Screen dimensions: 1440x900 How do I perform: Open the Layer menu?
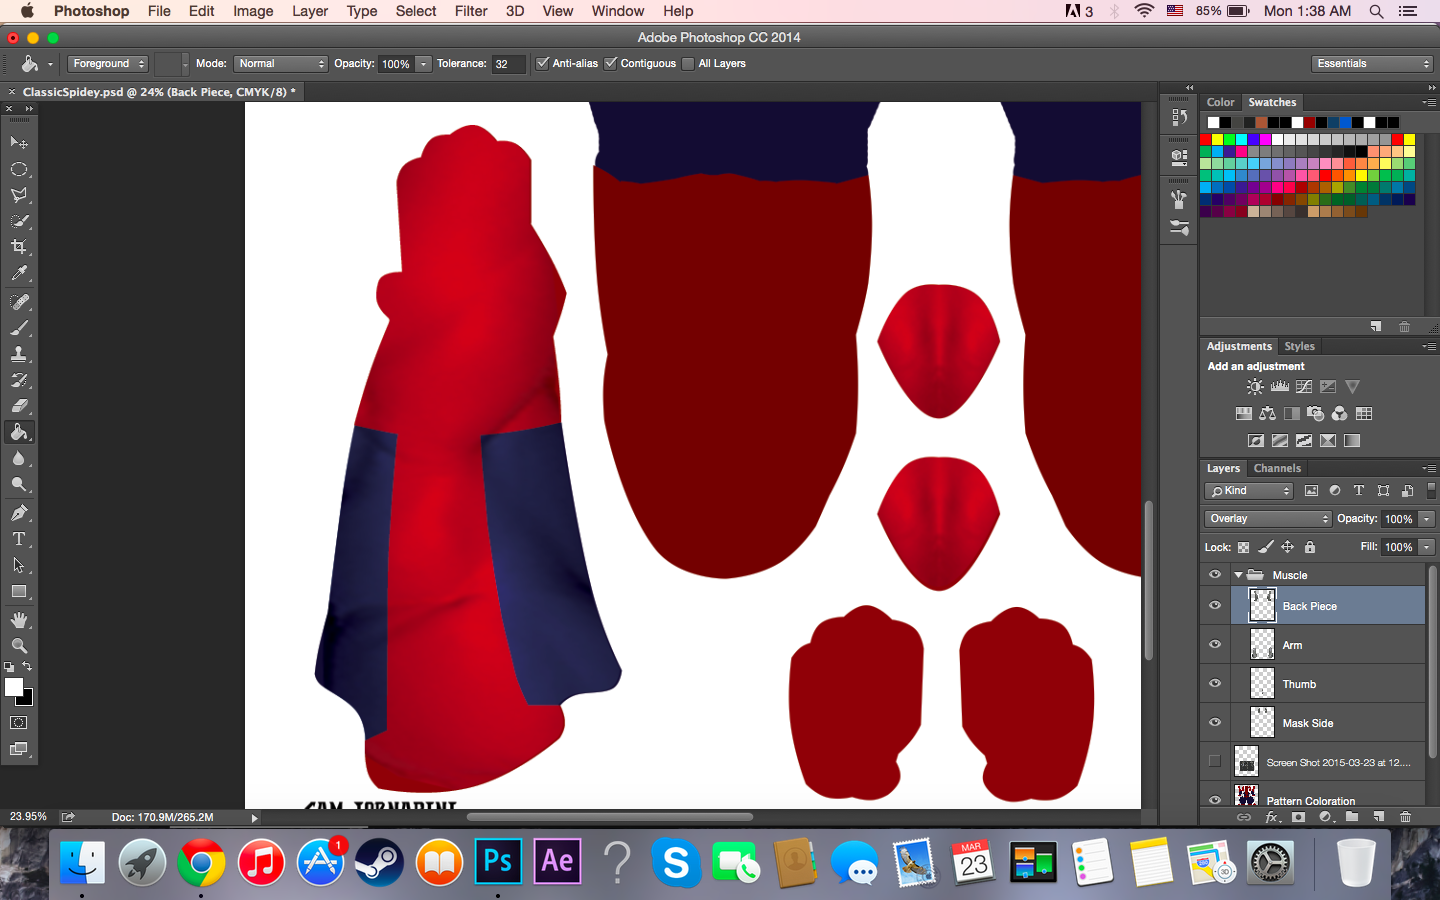310,11
